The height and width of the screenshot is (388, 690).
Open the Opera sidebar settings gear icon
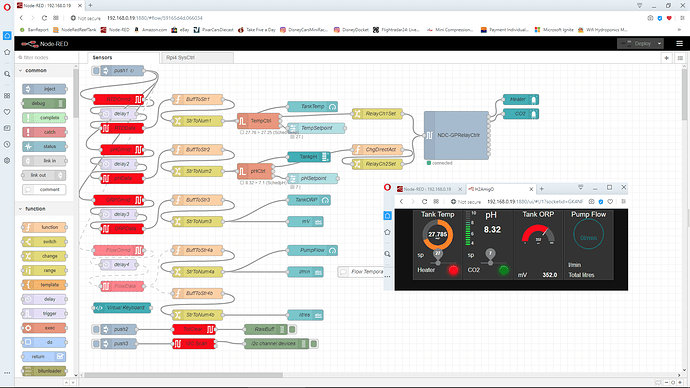[x=7, y=161]
